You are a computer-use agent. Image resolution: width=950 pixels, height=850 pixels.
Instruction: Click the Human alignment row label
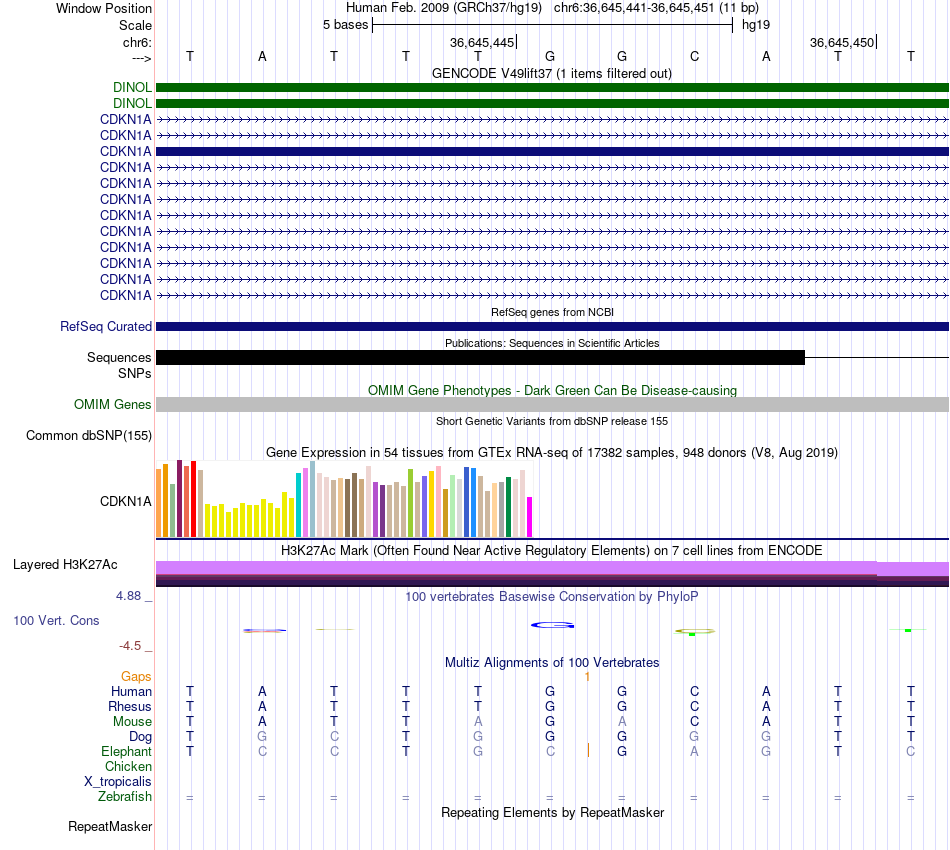(131, 692)
